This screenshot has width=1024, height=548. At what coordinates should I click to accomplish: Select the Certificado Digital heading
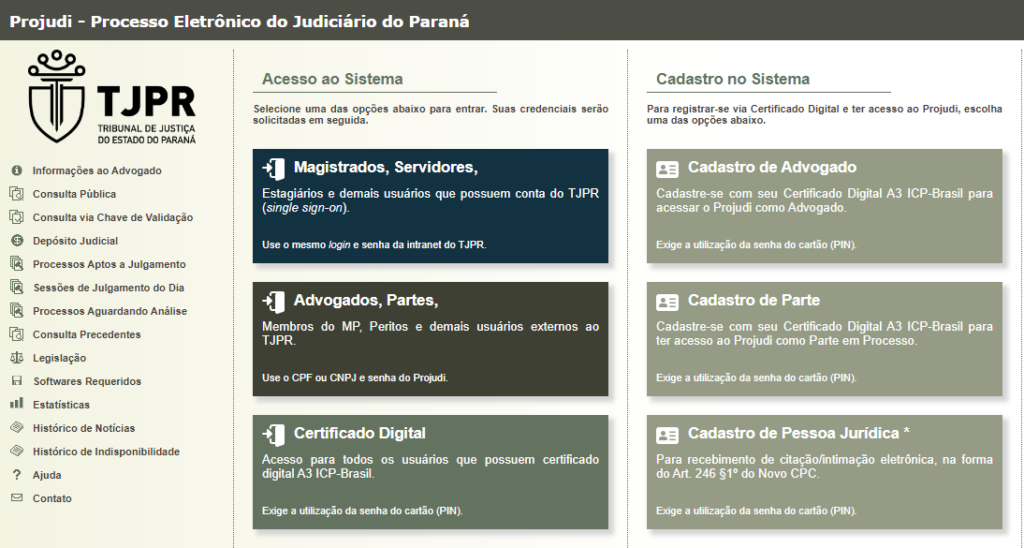click(x=359, y=433)
